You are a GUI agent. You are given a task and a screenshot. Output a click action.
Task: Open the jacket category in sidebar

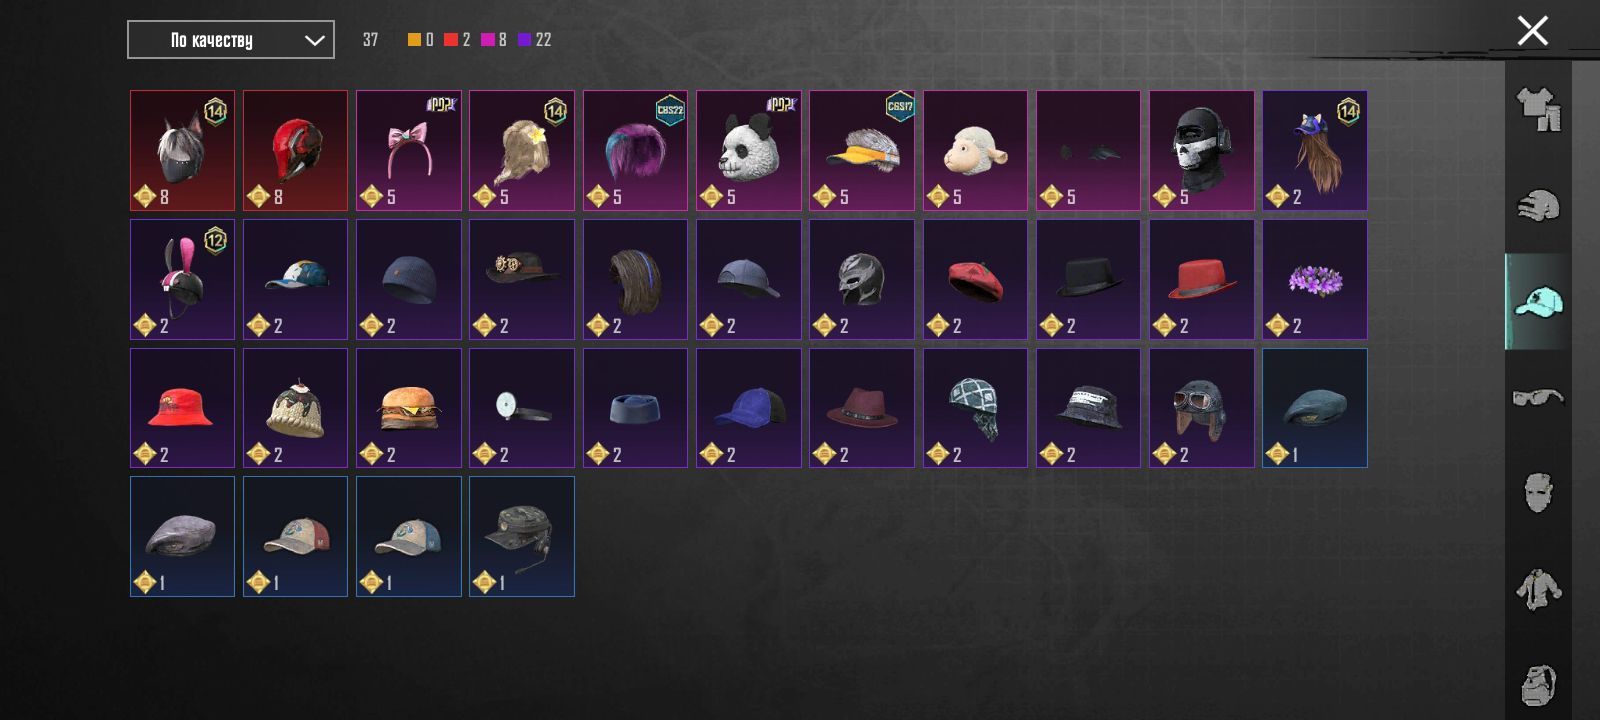click(x=1538, y=589)
